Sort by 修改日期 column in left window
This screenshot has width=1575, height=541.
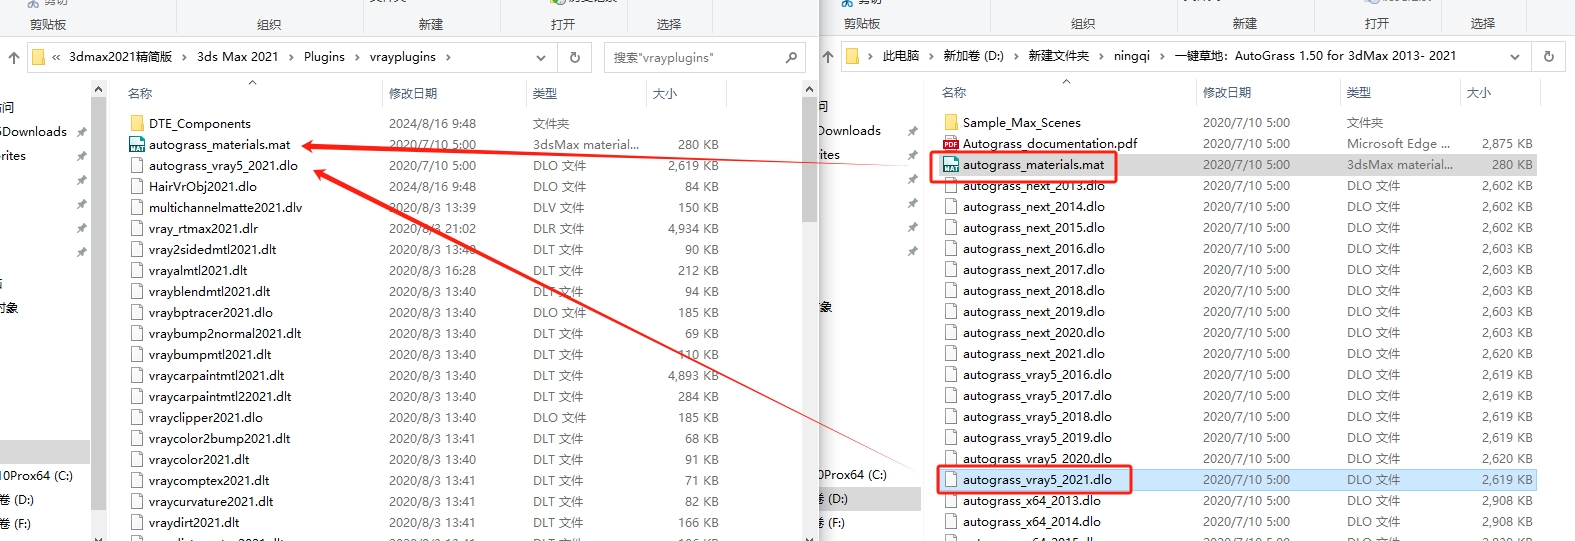click(x=413, y=93)
